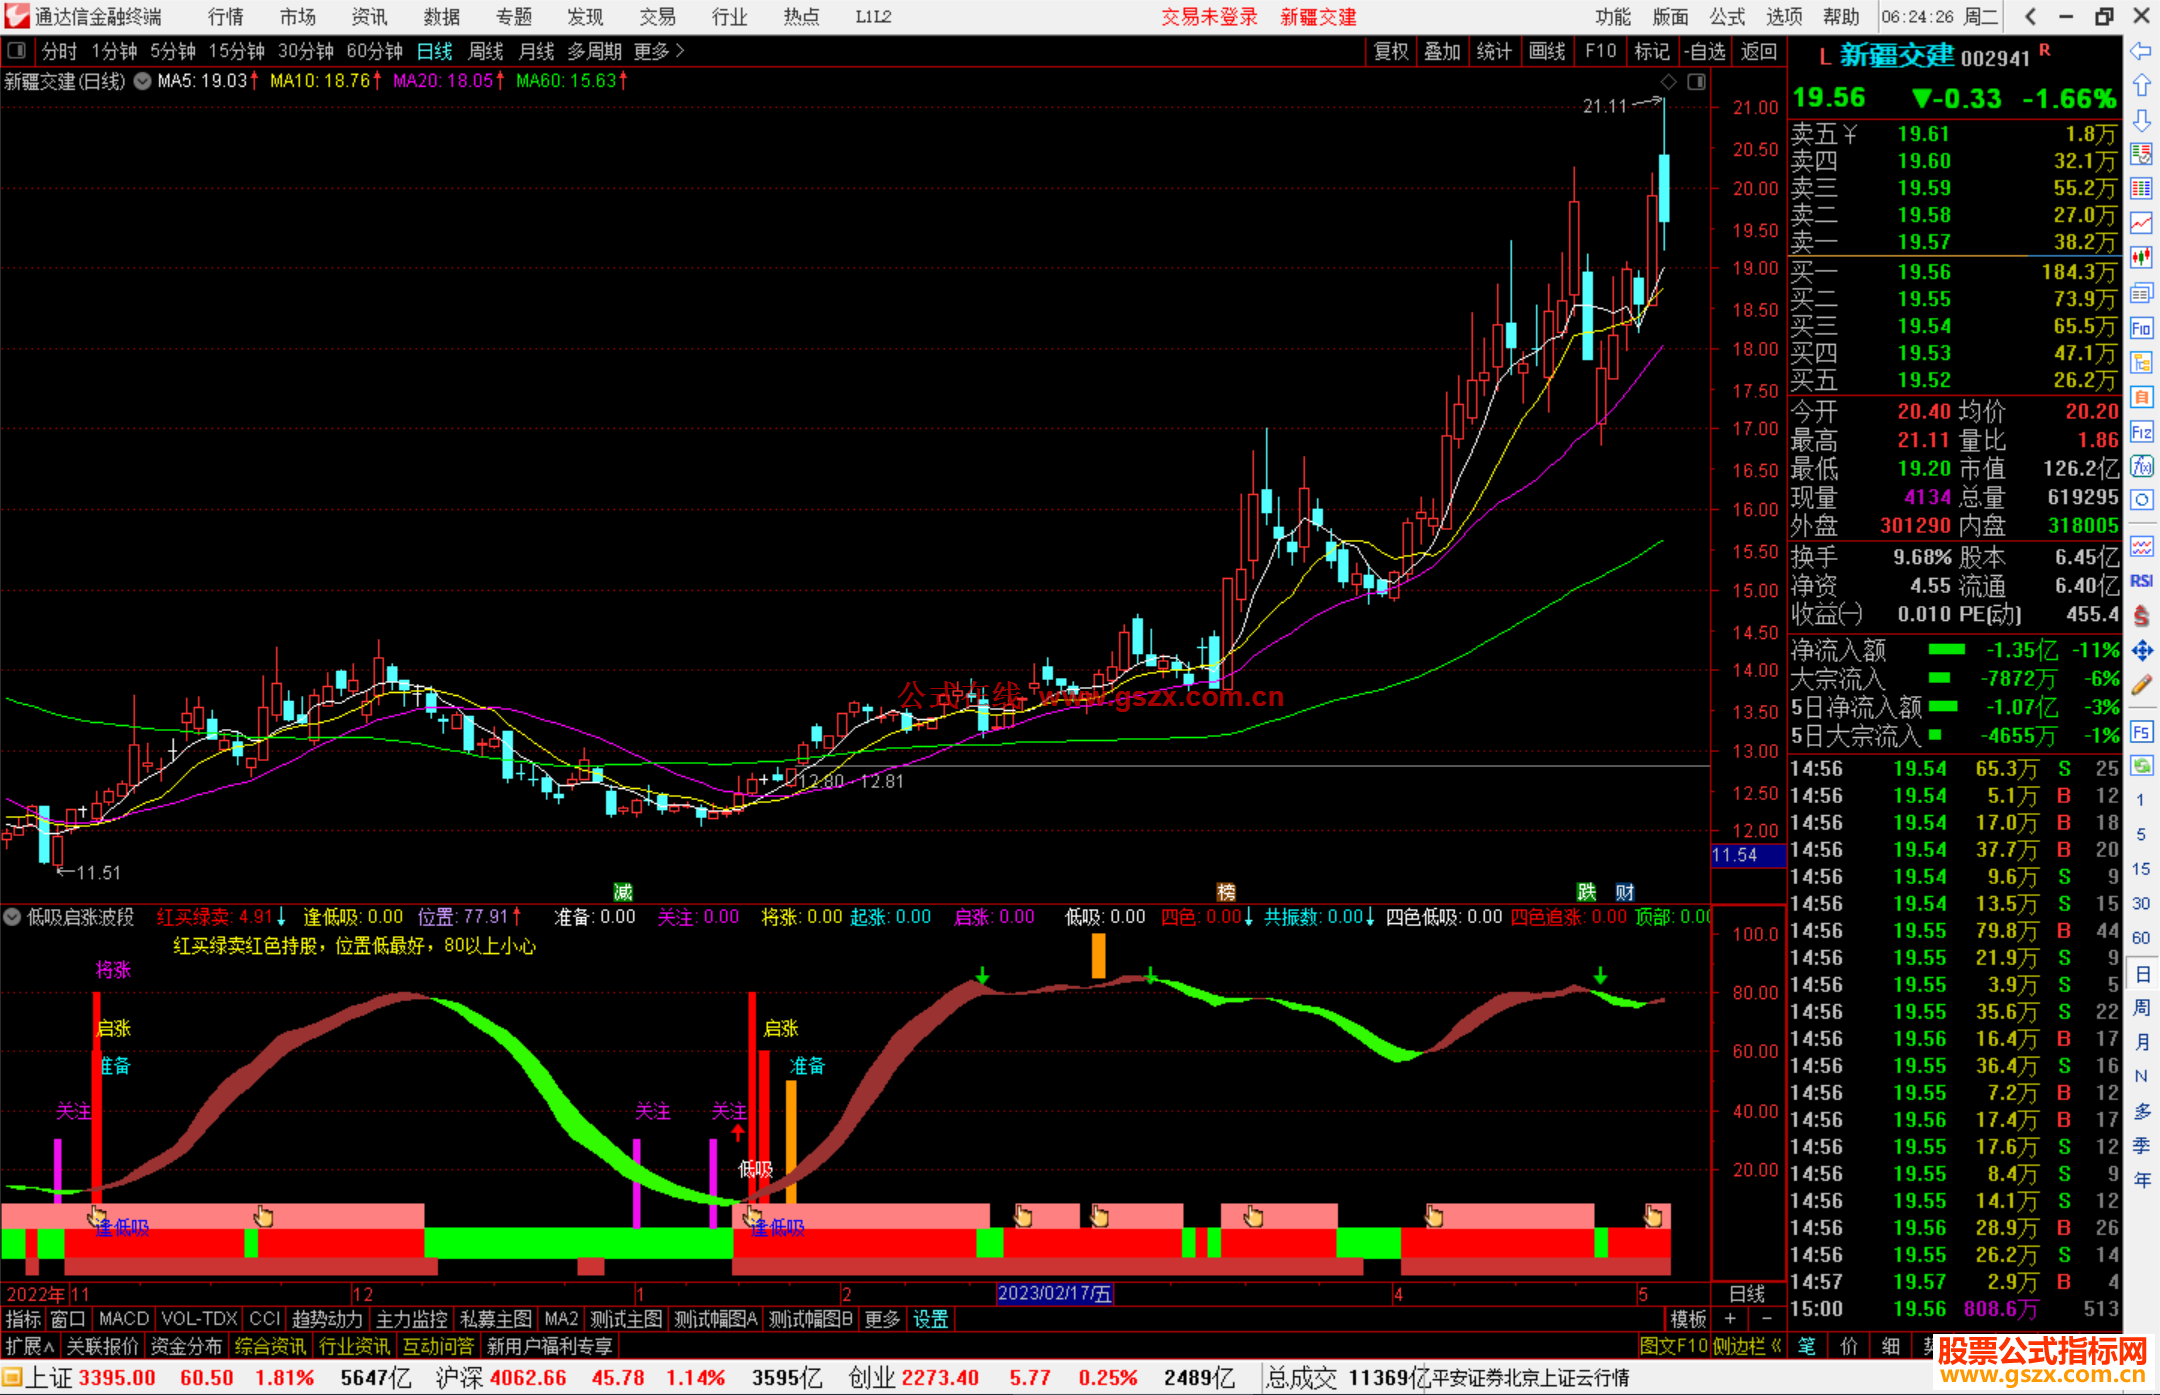Open the watchlist checklist sidebar icon
The image size is (2160, 1395).
(x=2141, y=154)
